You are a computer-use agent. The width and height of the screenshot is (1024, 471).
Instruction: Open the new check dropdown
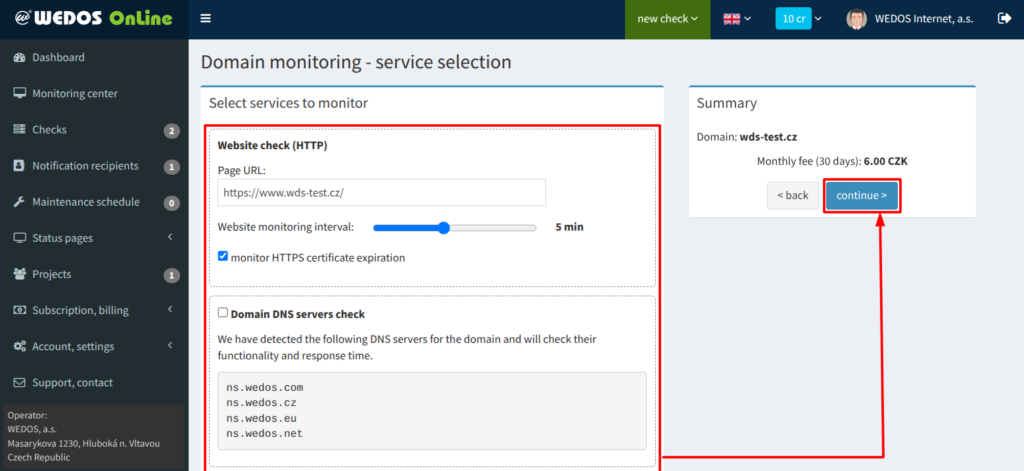667,19
